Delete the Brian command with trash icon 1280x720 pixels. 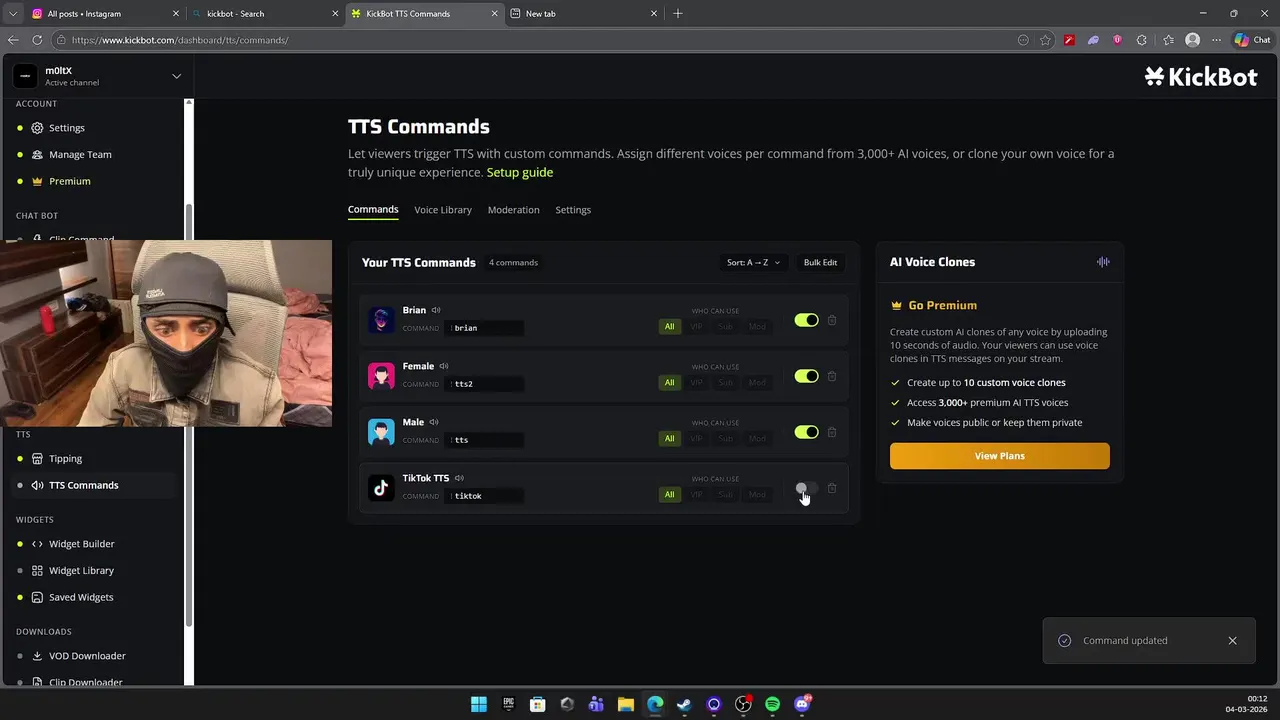832,320
